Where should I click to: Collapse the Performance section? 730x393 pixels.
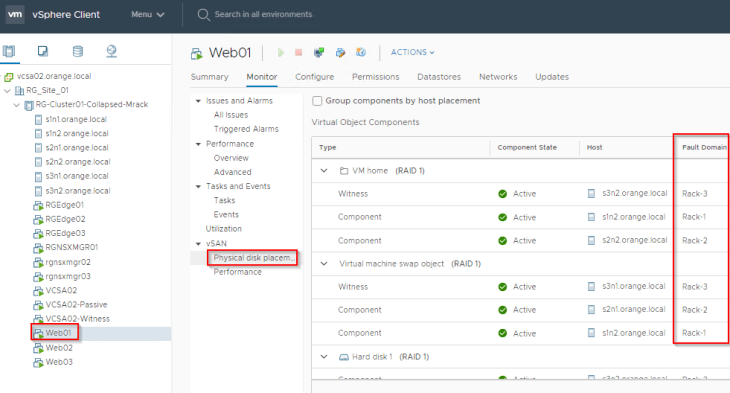(x=198, y=144)
